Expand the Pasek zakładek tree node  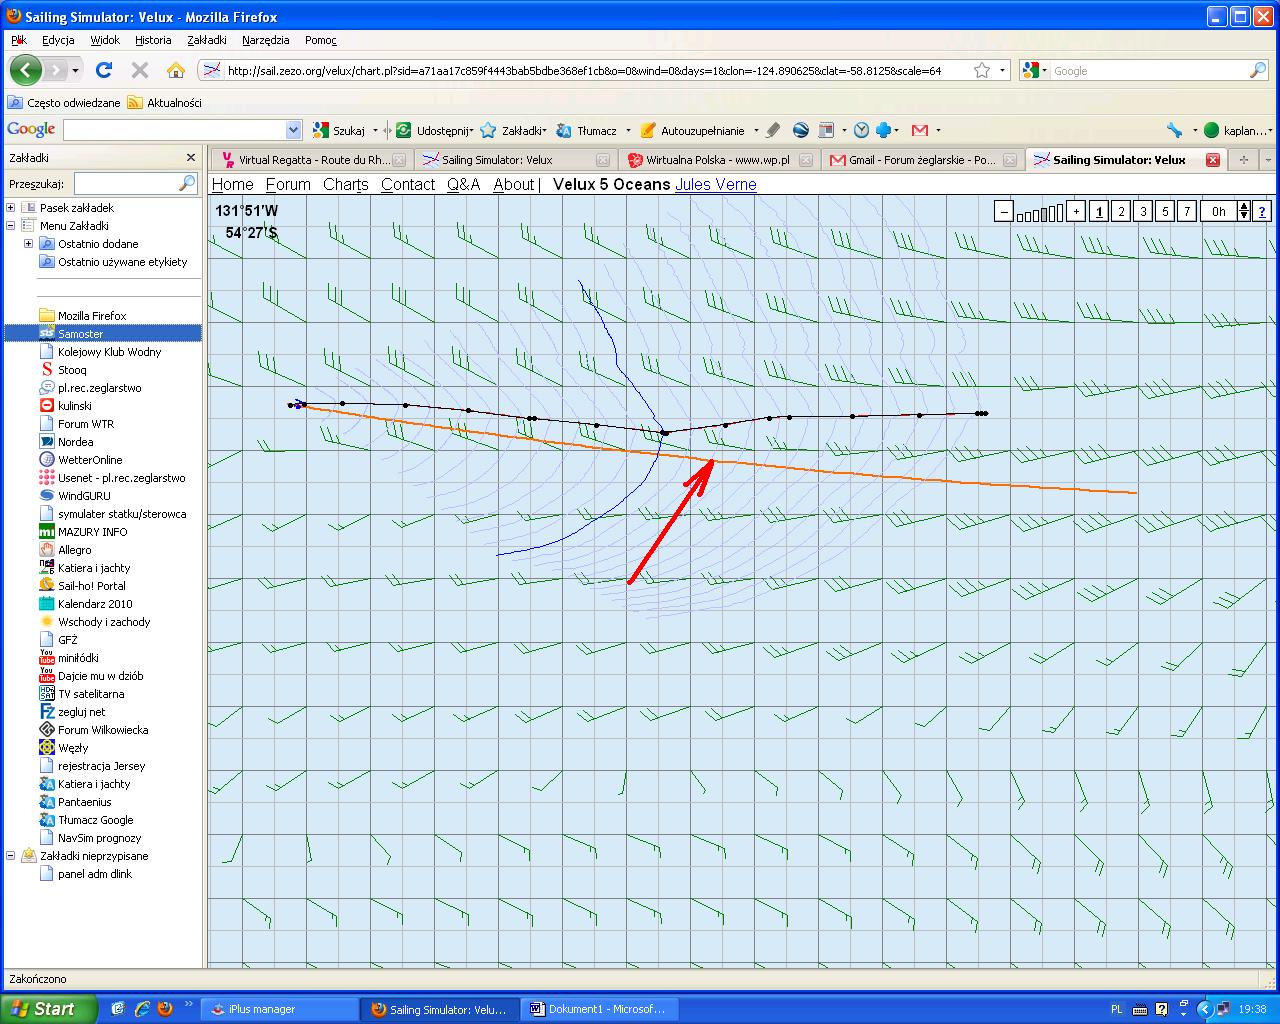tap(11, 208)
